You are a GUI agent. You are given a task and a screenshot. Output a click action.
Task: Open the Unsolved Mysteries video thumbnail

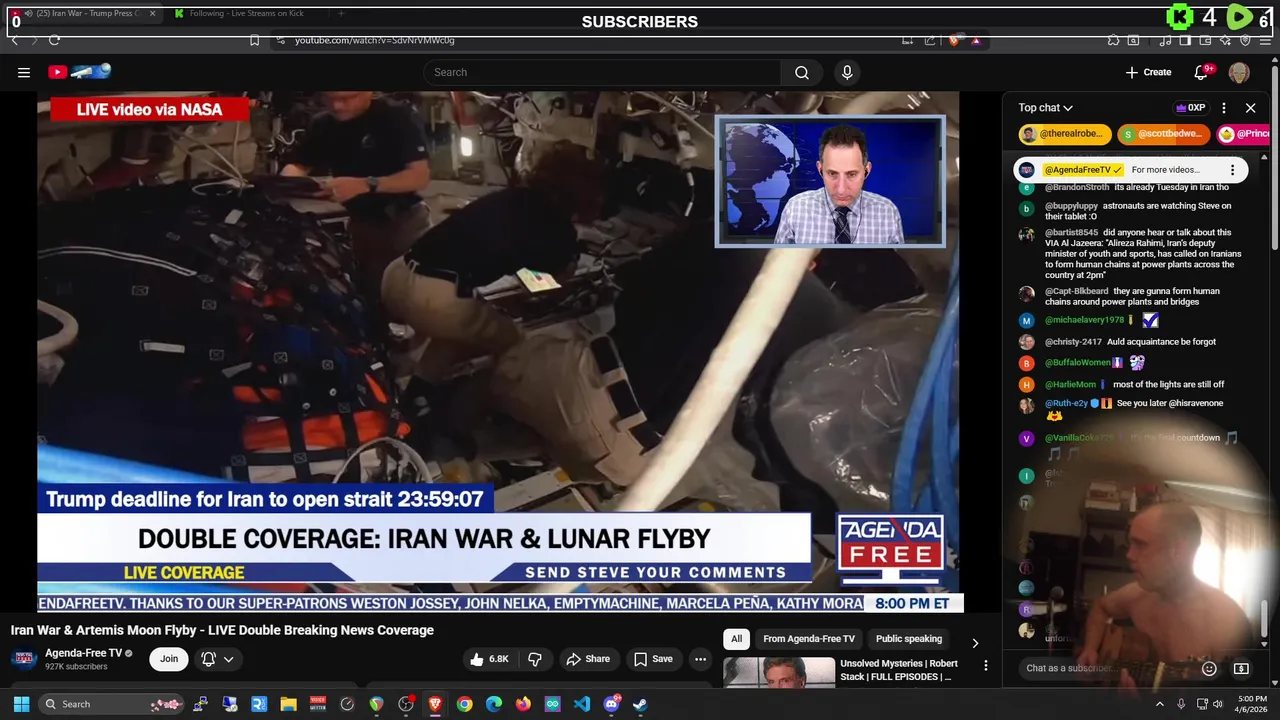coord(779,672)
